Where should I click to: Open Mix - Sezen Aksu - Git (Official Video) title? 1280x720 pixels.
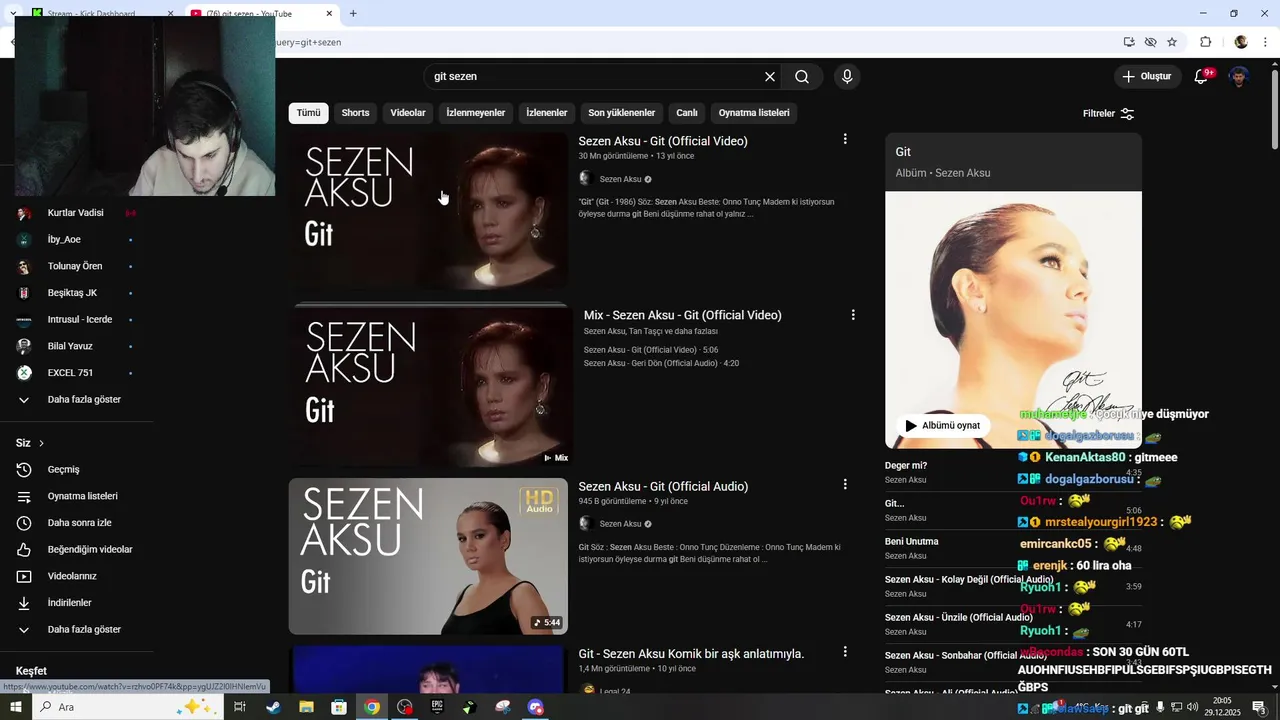pos(683,315)
